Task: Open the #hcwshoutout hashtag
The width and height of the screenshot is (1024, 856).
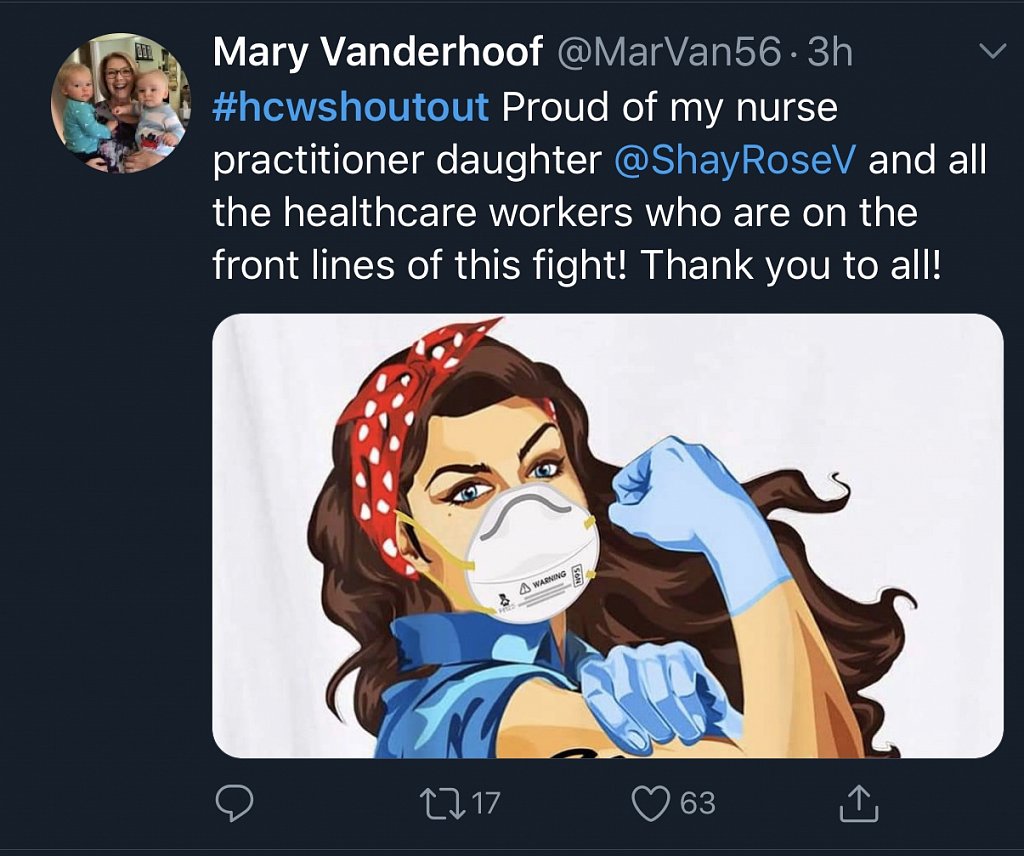Action: pyautogui.click(x=351, y=107)
